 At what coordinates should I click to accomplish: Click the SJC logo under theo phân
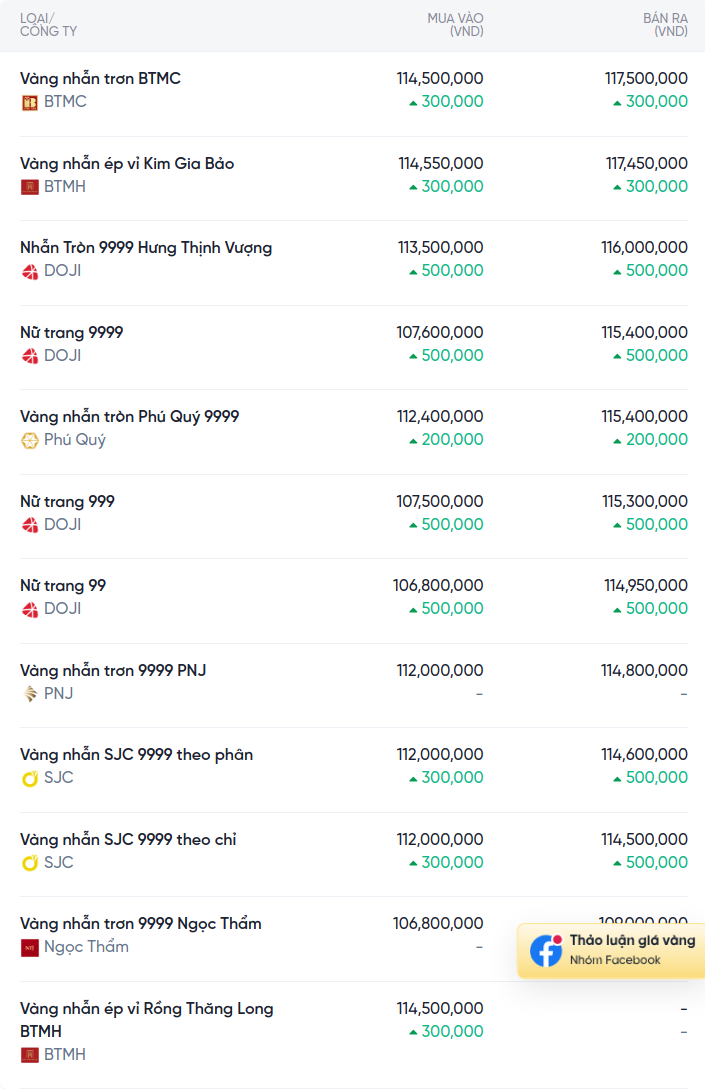coord(30,778)
